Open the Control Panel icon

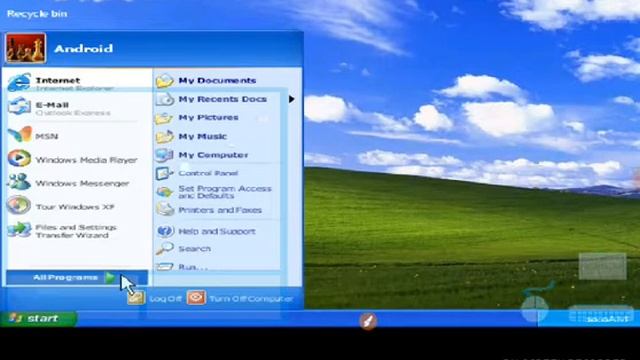(x=164, y=173)
